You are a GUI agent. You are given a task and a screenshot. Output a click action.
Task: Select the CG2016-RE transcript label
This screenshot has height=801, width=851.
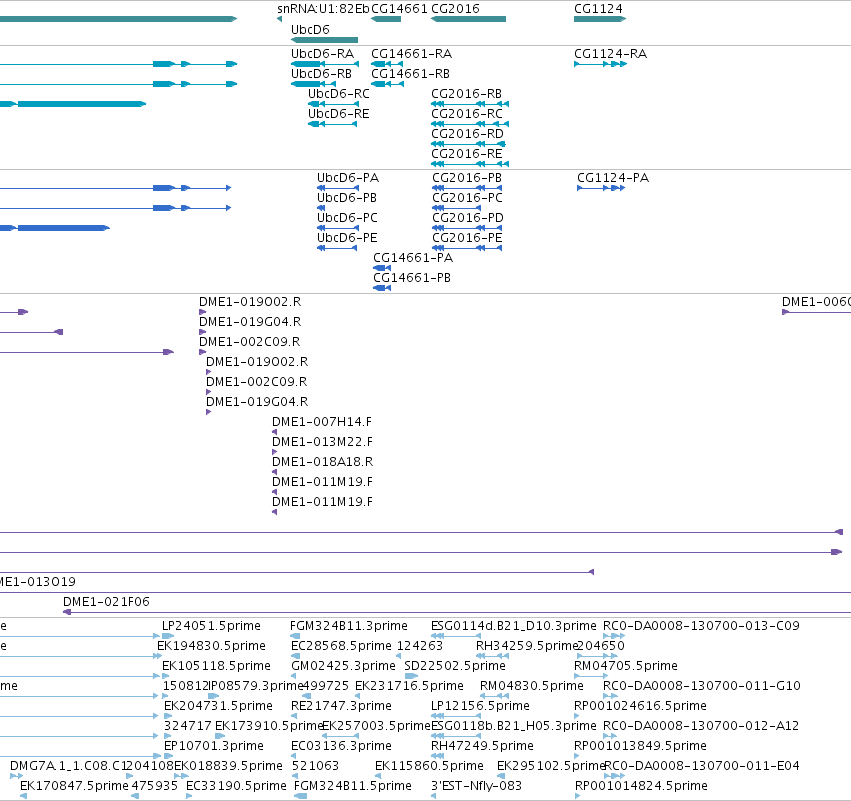pyautogui.click(x=467, y=154)
